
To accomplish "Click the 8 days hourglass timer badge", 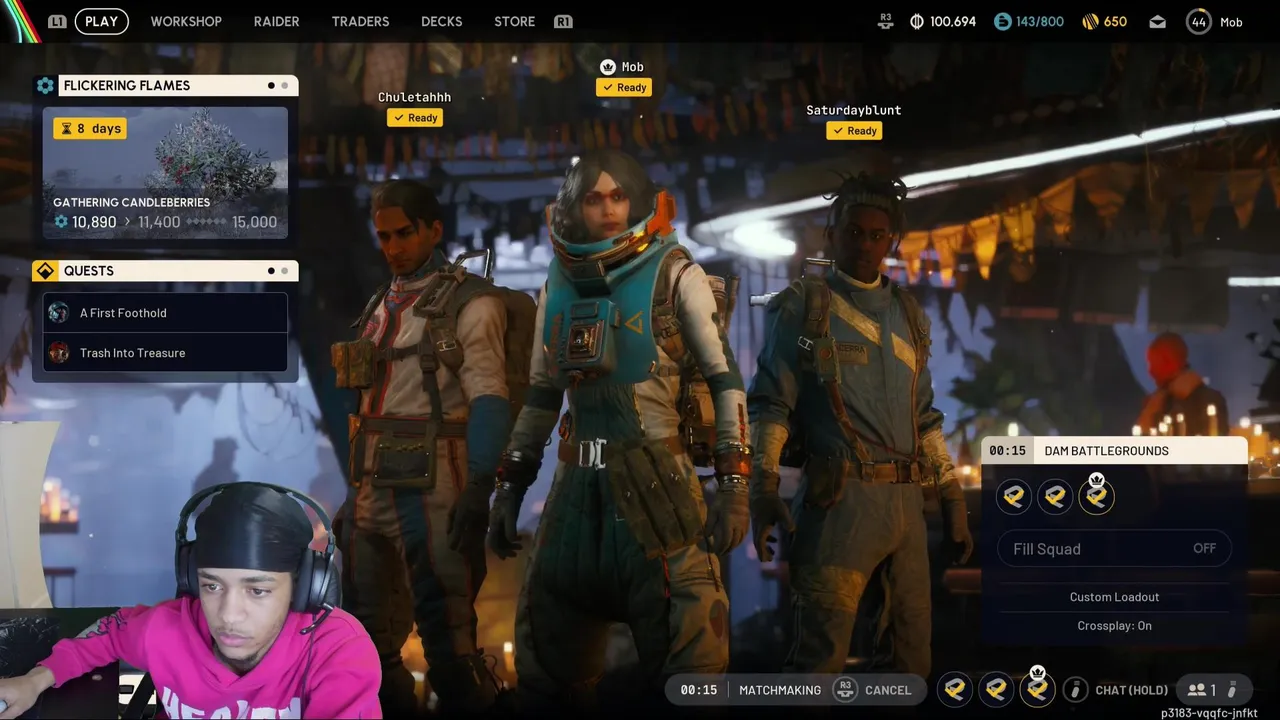I will tap(90, 128).
